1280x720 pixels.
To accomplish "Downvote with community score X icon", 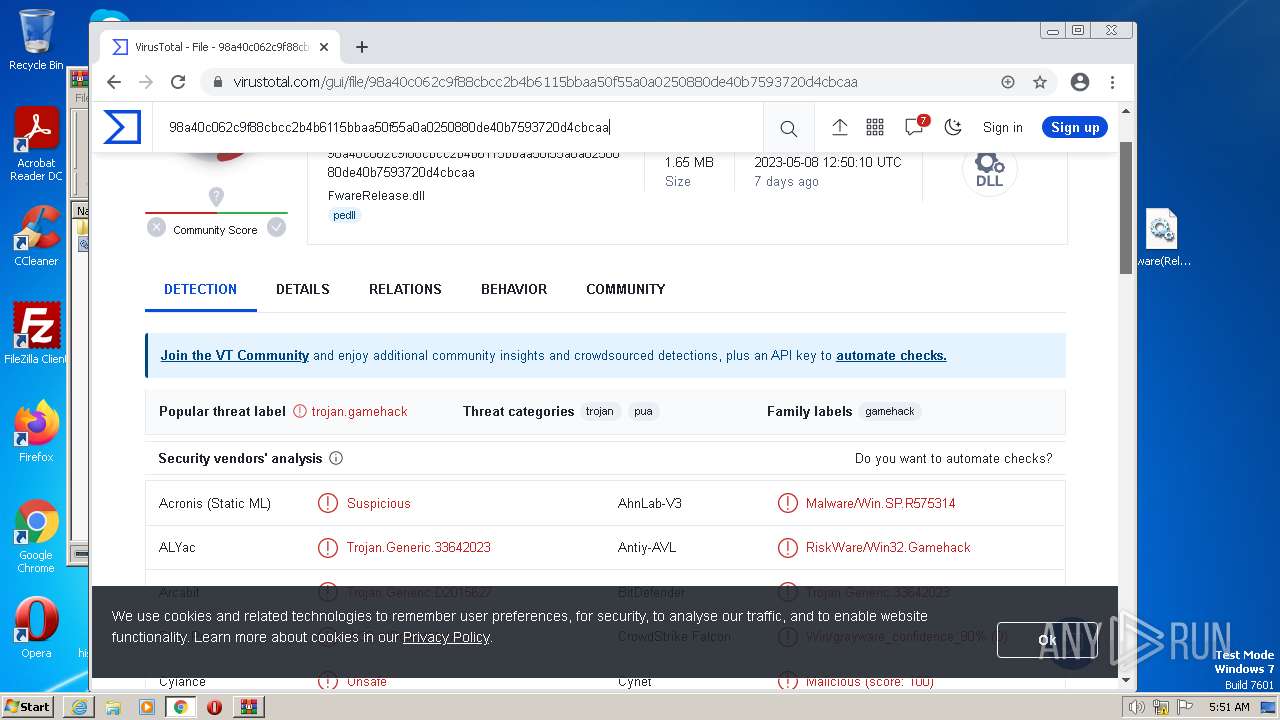I will coord(156,227).
